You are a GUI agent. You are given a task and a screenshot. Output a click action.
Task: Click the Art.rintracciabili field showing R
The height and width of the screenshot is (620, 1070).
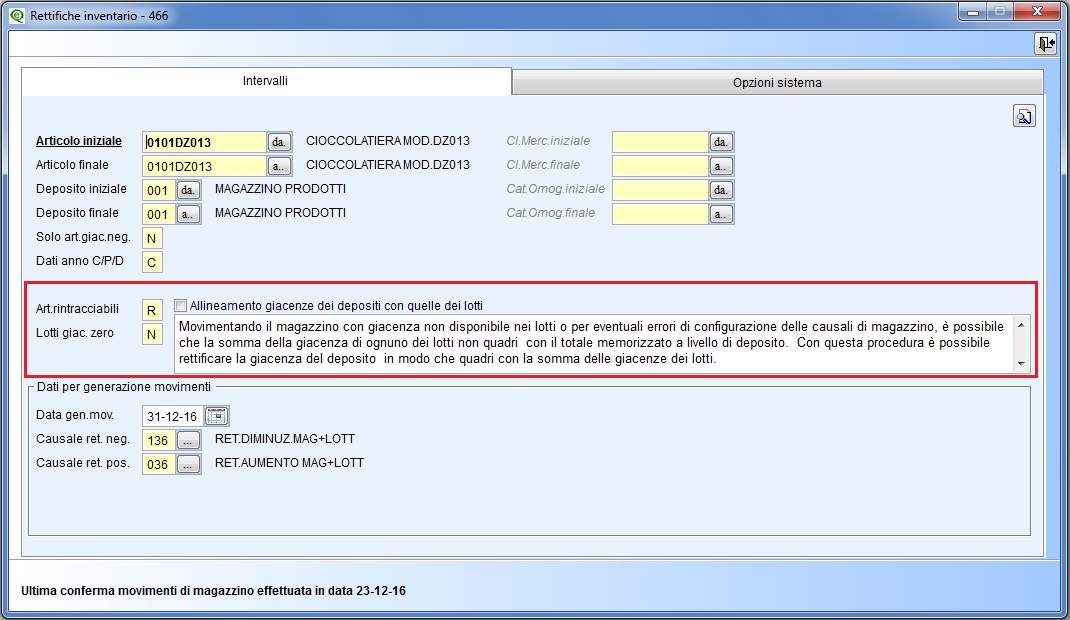click(x=152, y=310)
